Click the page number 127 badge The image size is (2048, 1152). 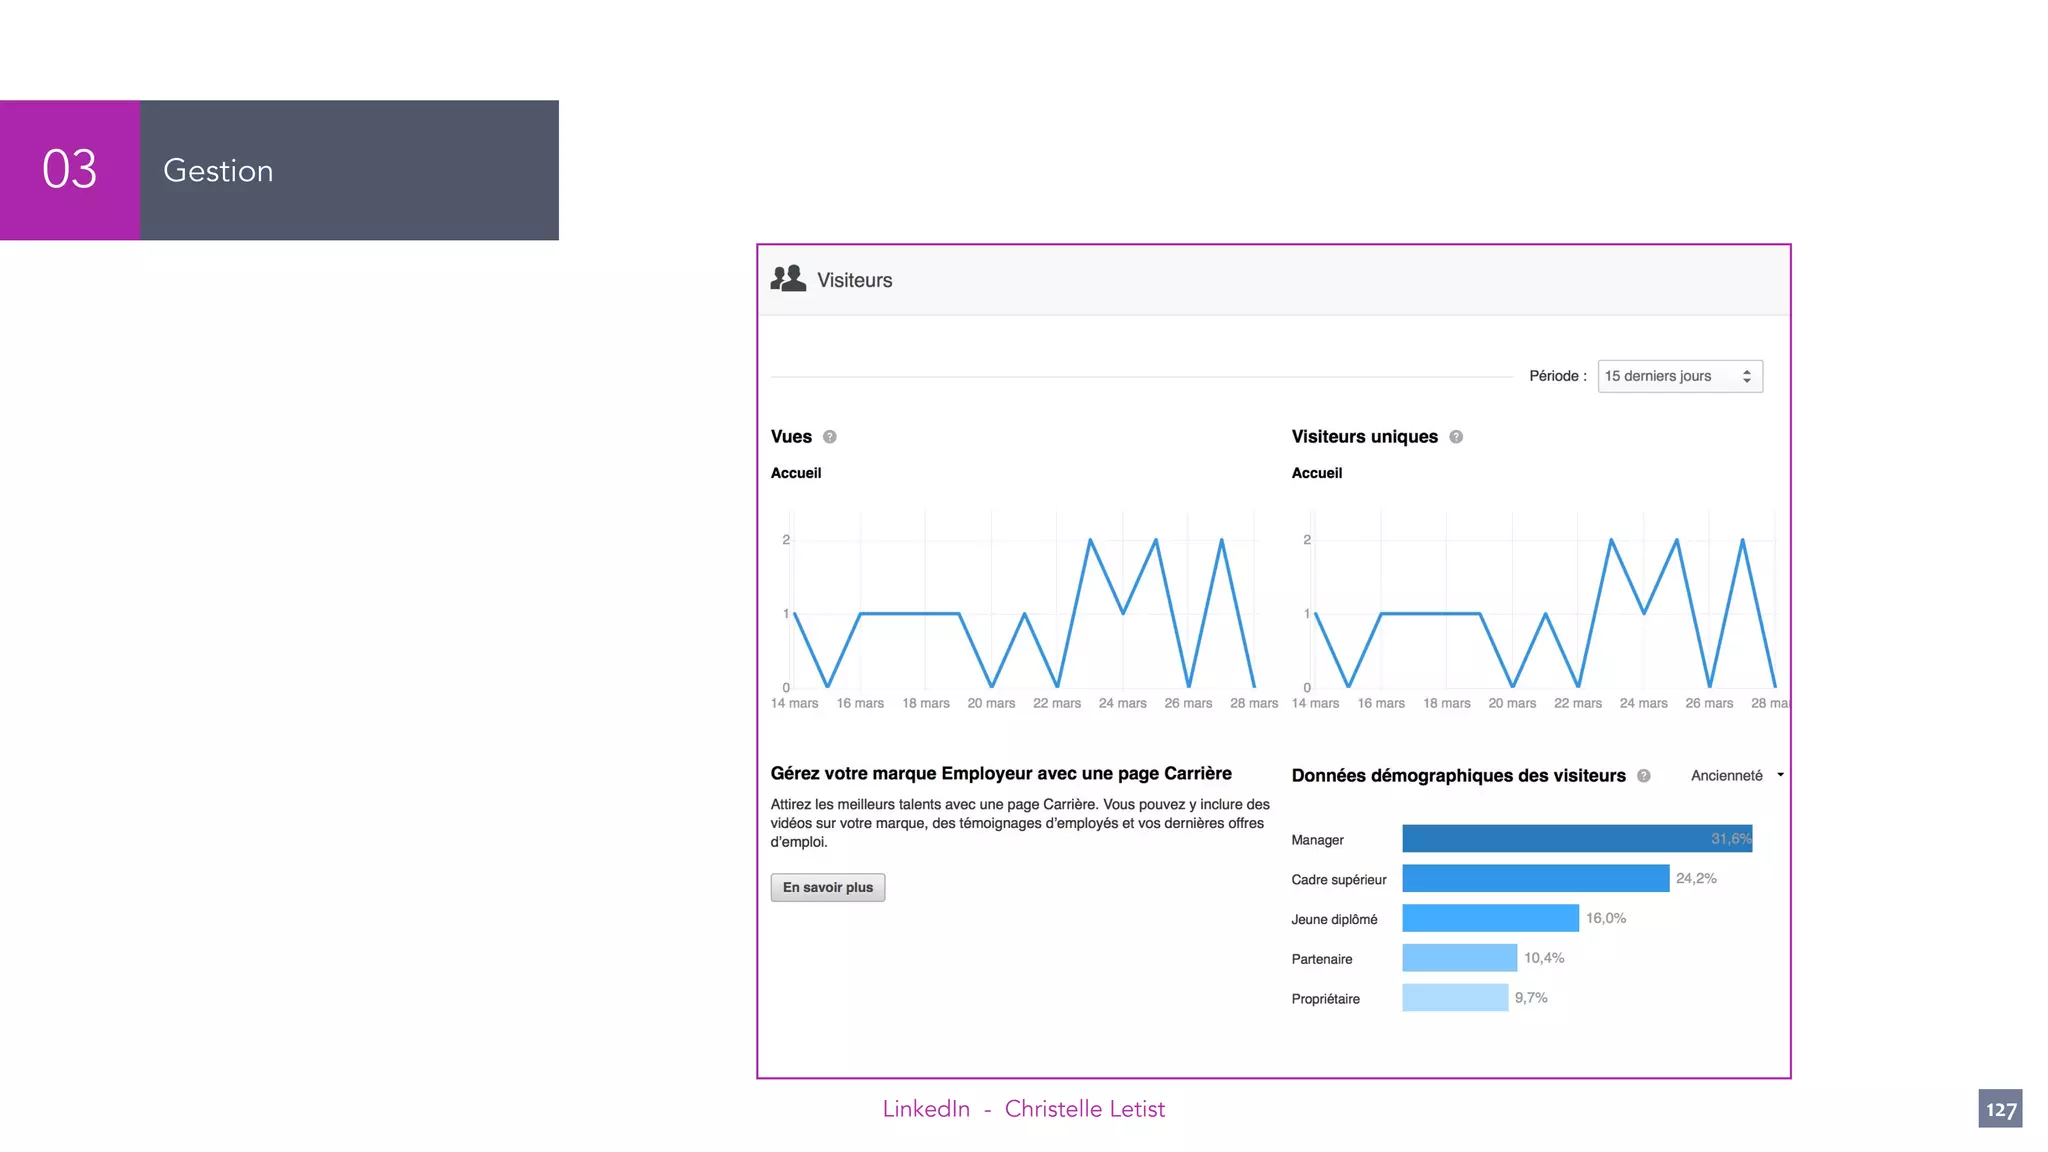tap(1999, 1109)
